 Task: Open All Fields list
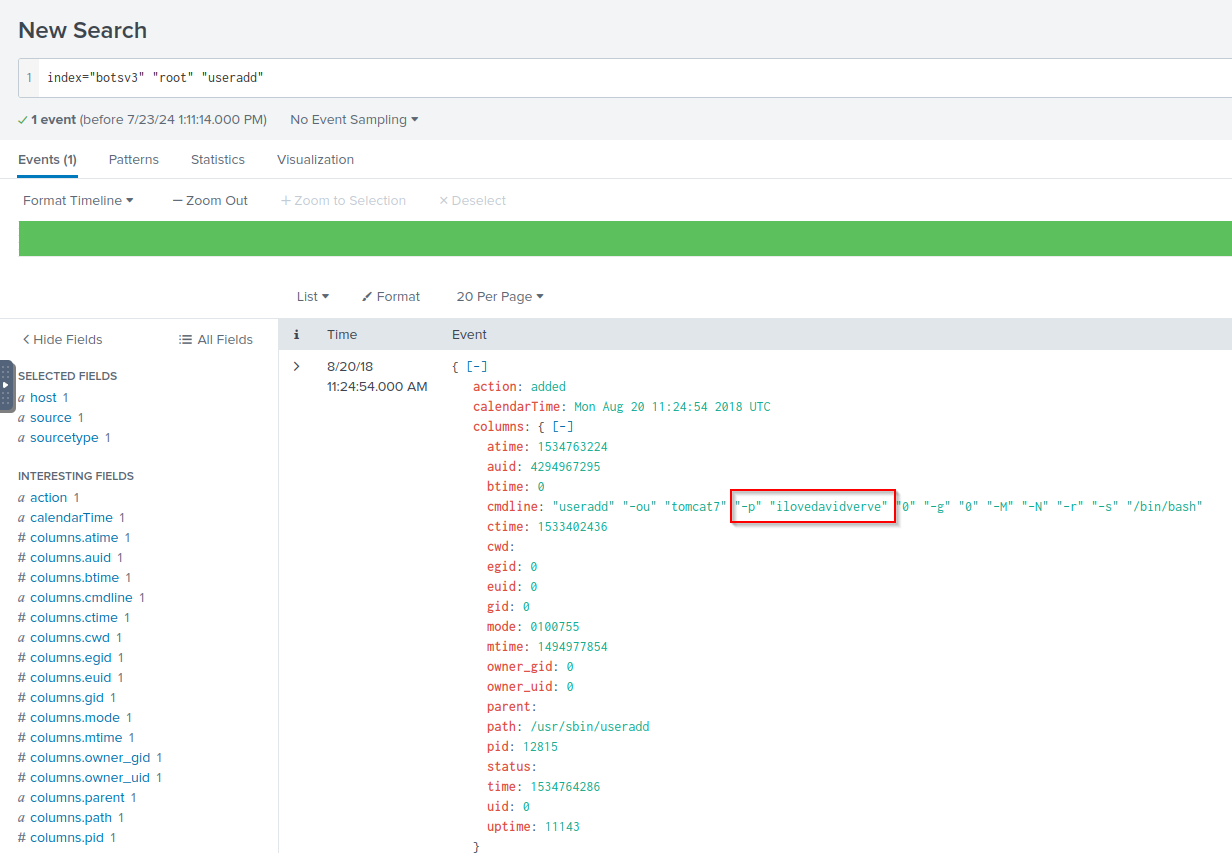[215, 340]
